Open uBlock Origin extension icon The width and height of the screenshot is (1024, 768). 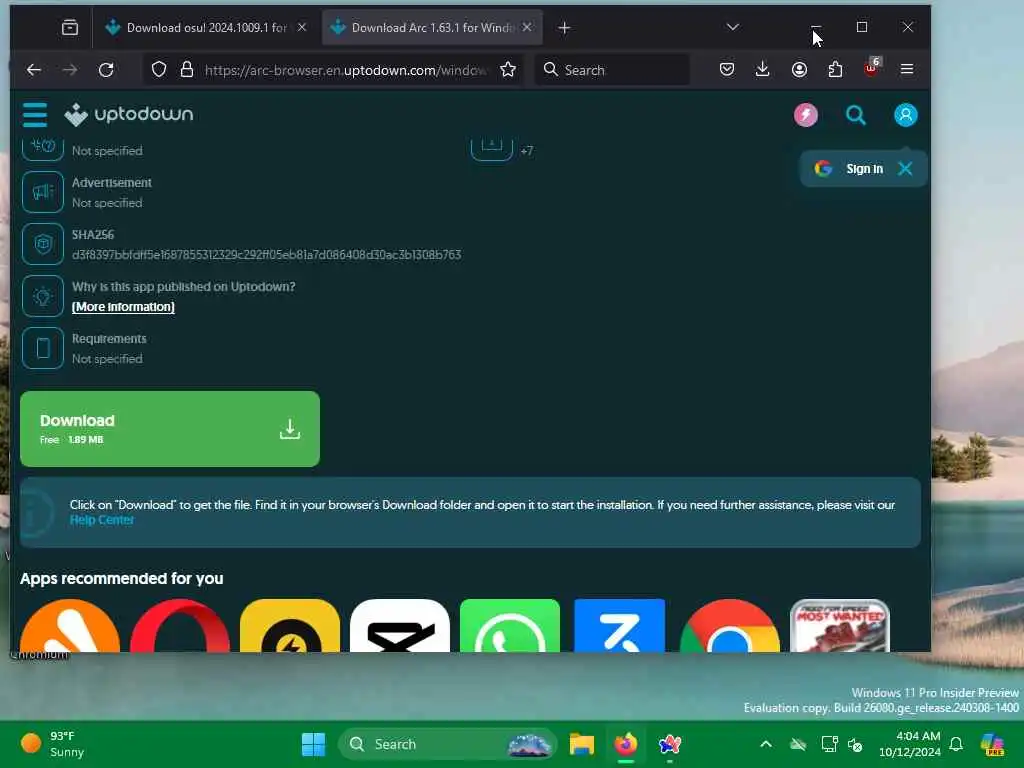pyautogui.click(x=872, y=68)
